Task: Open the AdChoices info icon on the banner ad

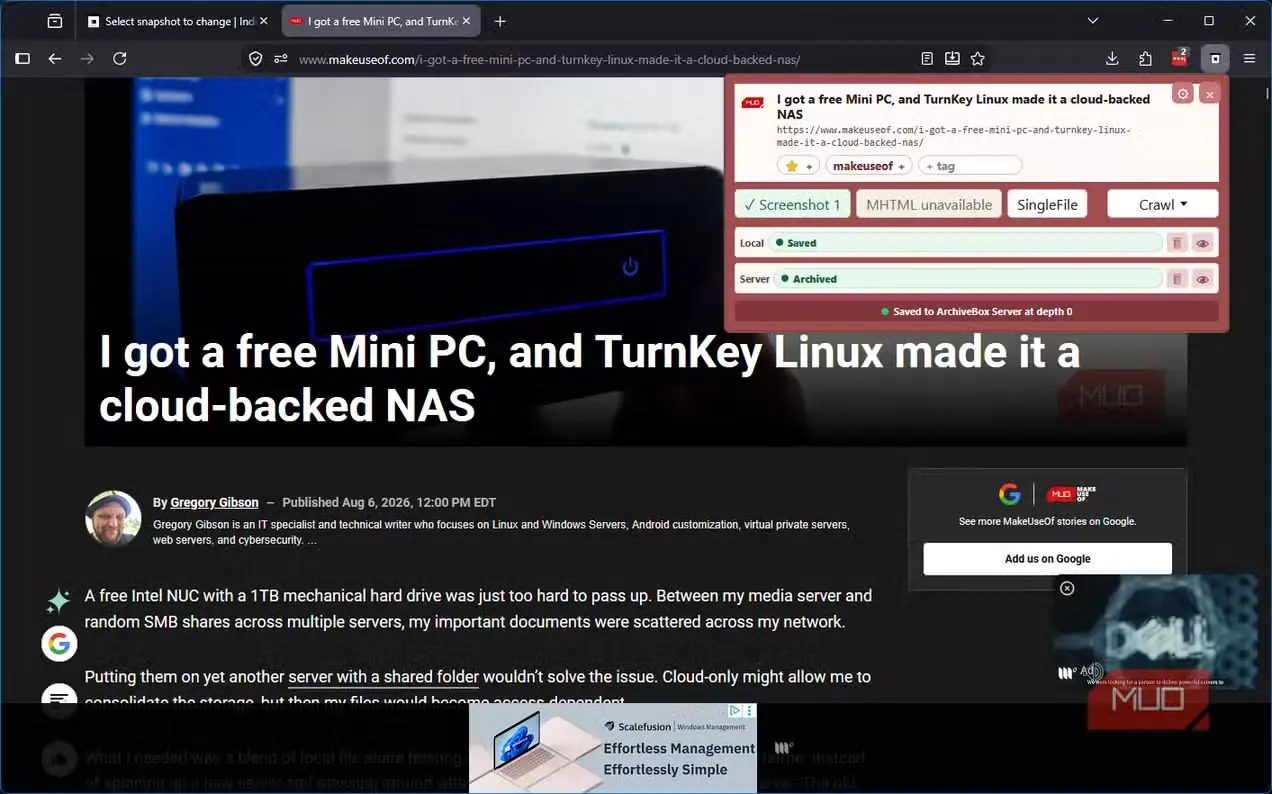Action: [735, 710]
